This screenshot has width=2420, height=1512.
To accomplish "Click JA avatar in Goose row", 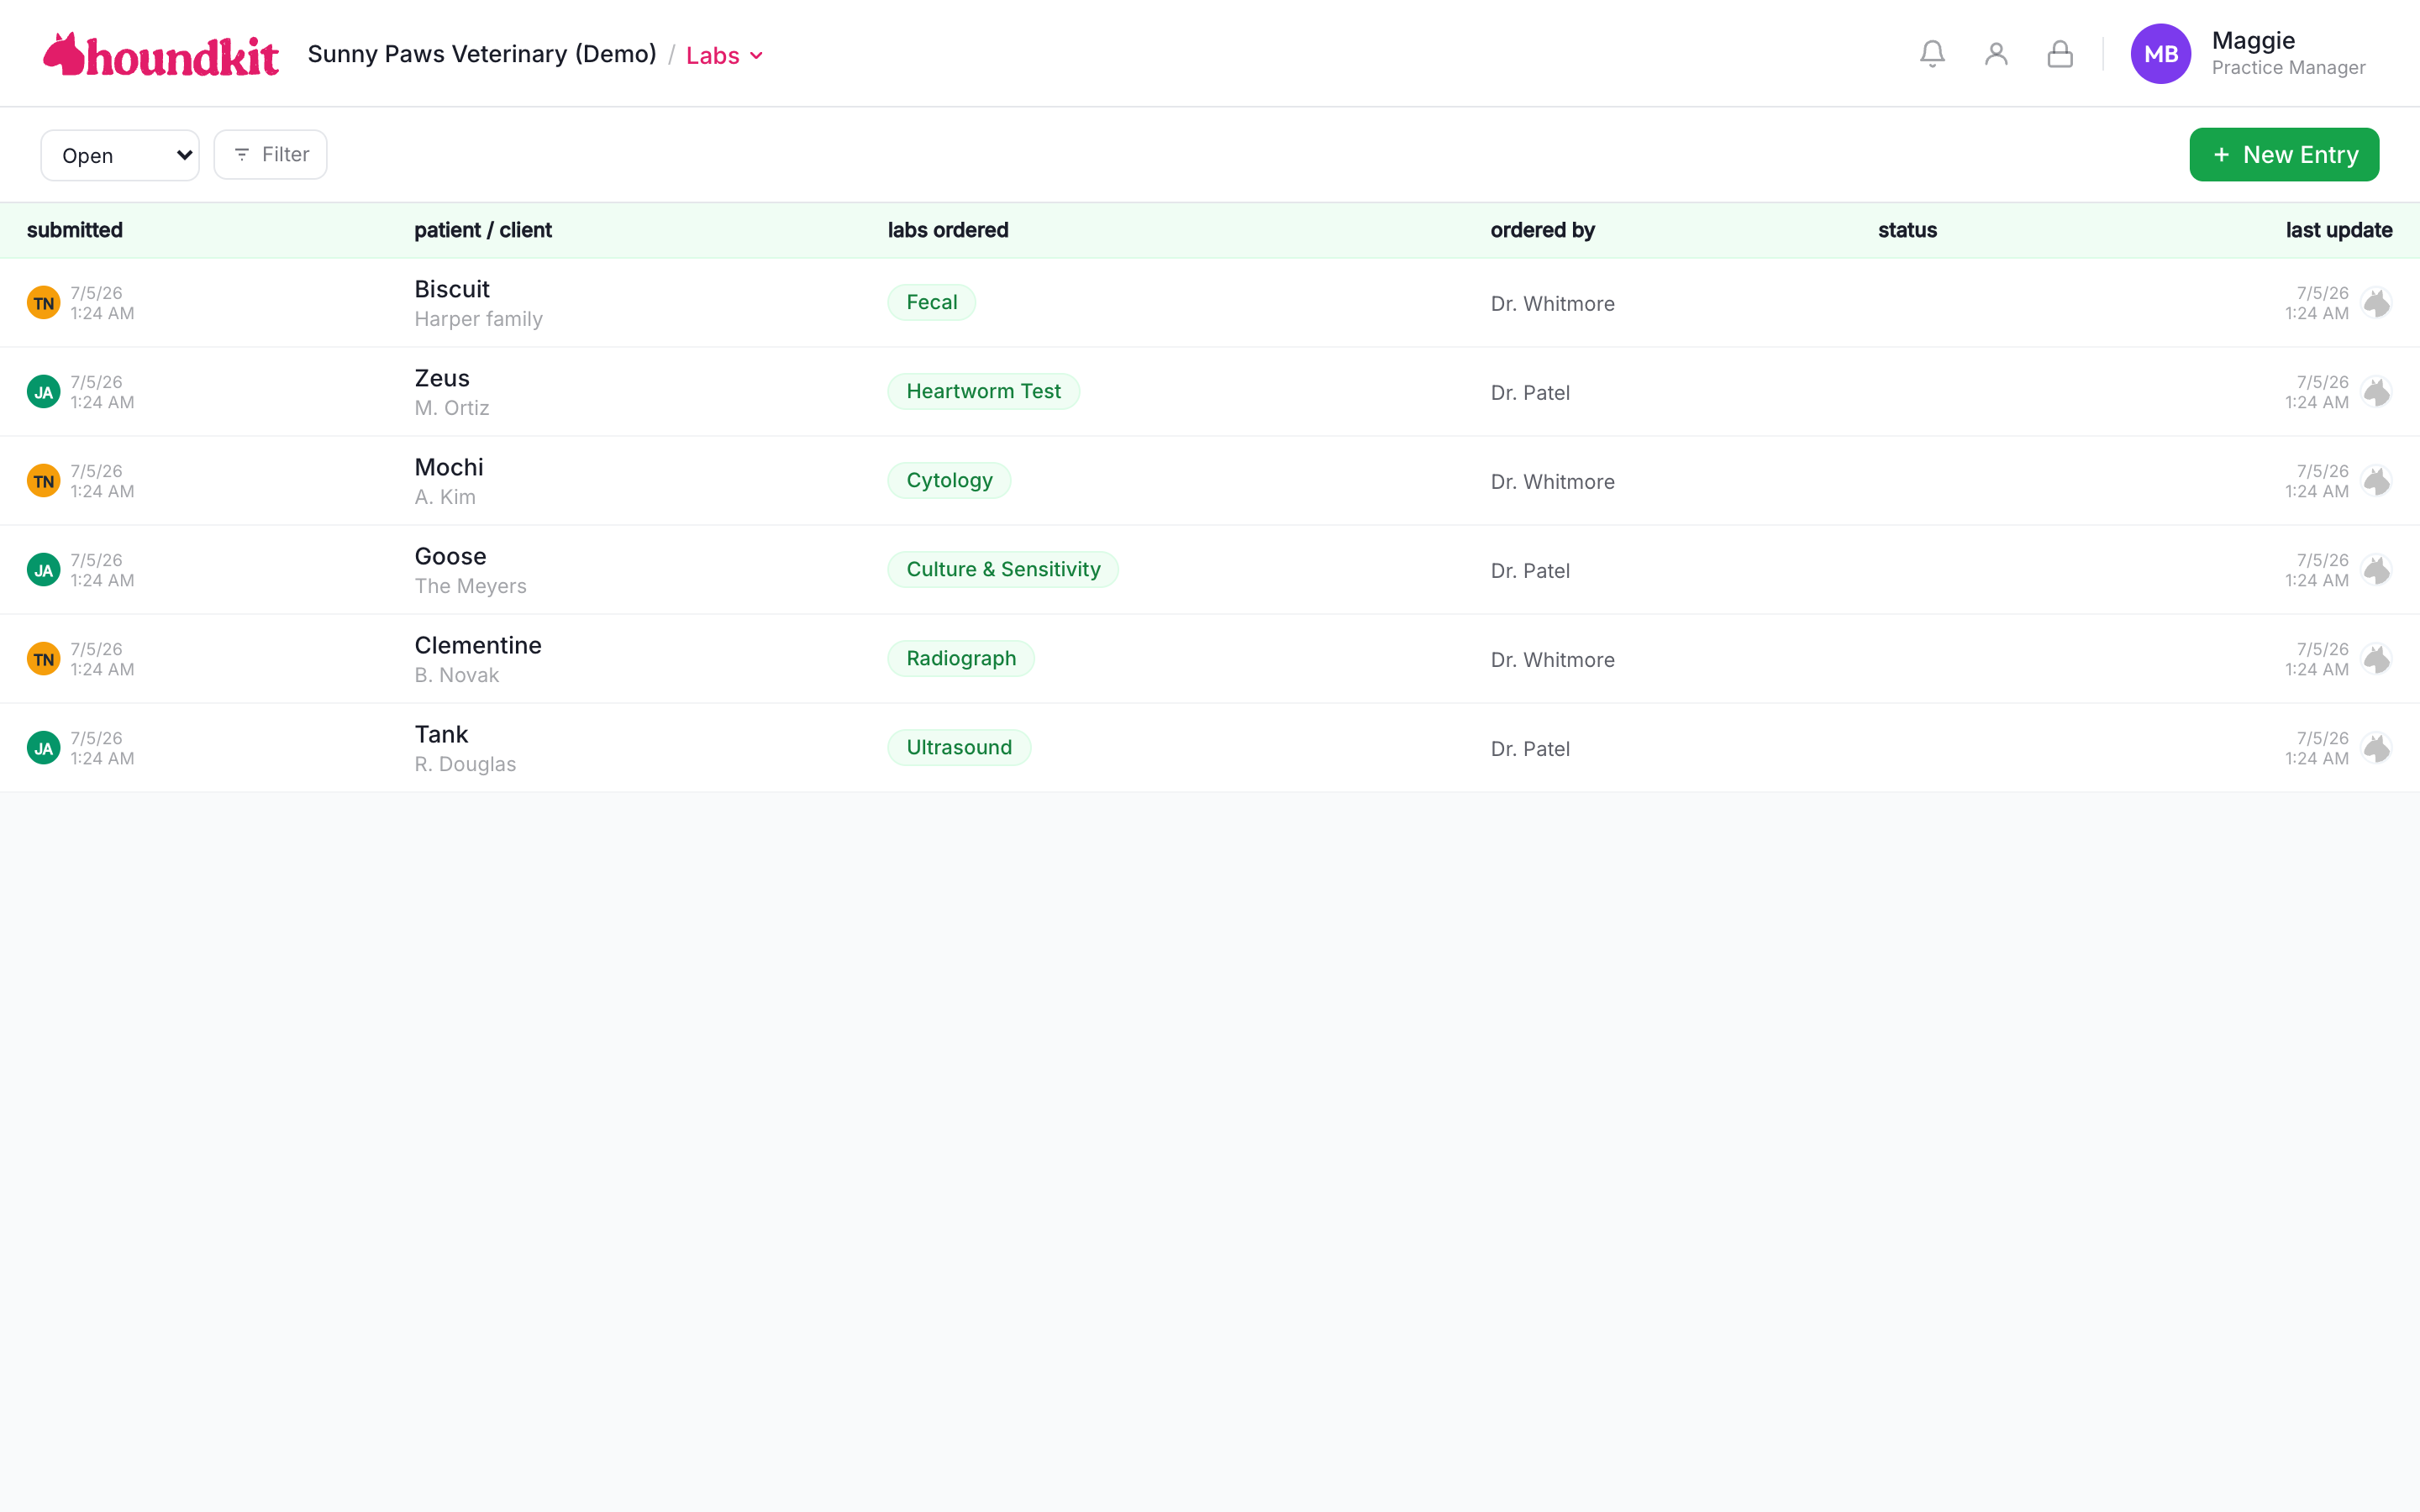I will point(43,570).
